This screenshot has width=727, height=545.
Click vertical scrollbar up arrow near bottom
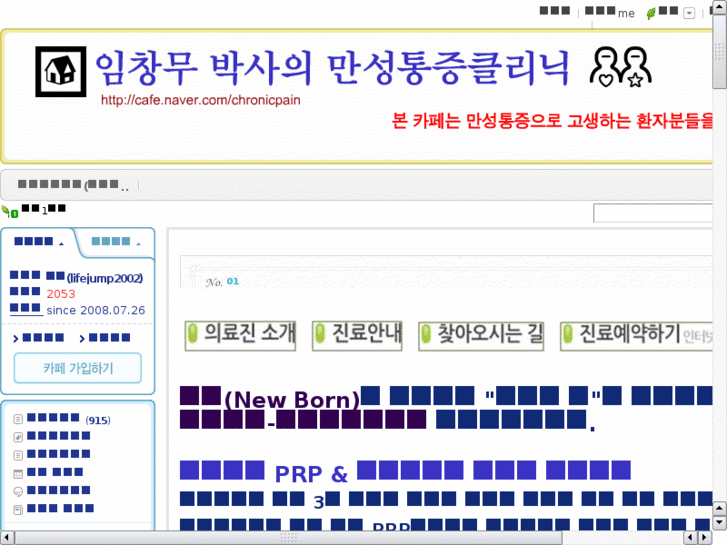[720, 508]
